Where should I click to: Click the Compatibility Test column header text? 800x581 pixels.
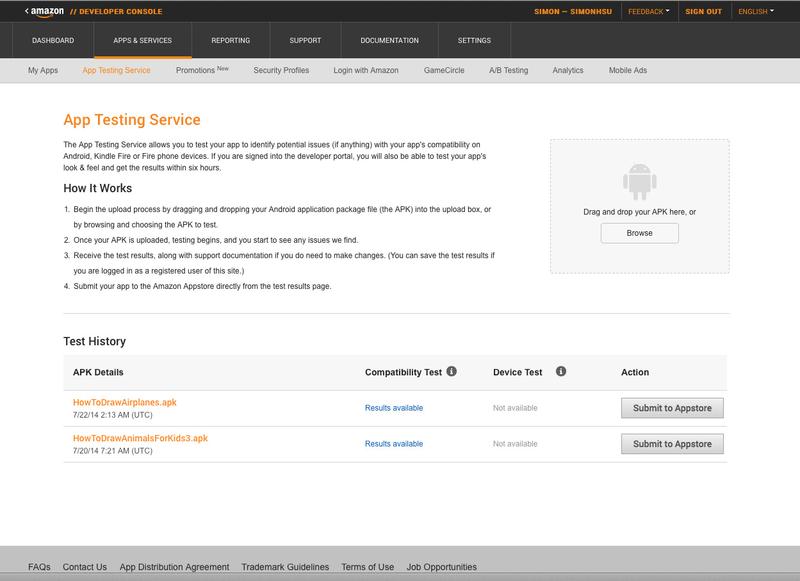click(403, 372)
